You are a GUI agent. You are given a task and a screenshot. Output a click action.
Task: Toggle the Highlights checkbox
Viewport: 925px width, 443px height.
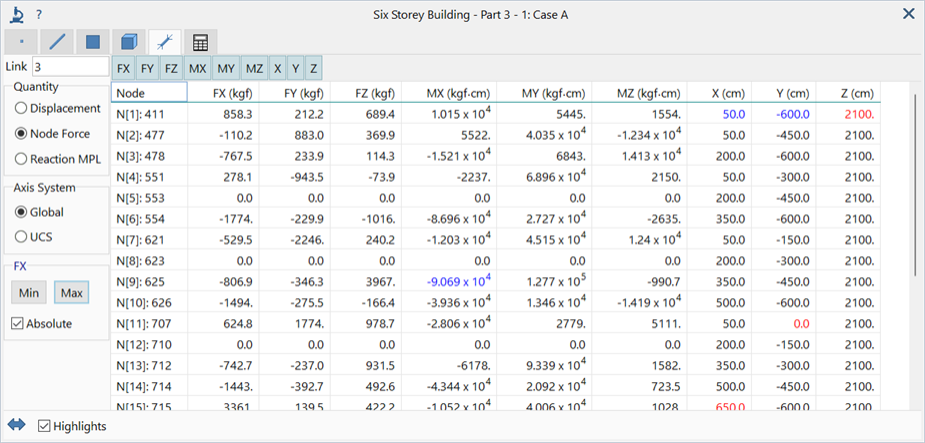pos(72,426)
